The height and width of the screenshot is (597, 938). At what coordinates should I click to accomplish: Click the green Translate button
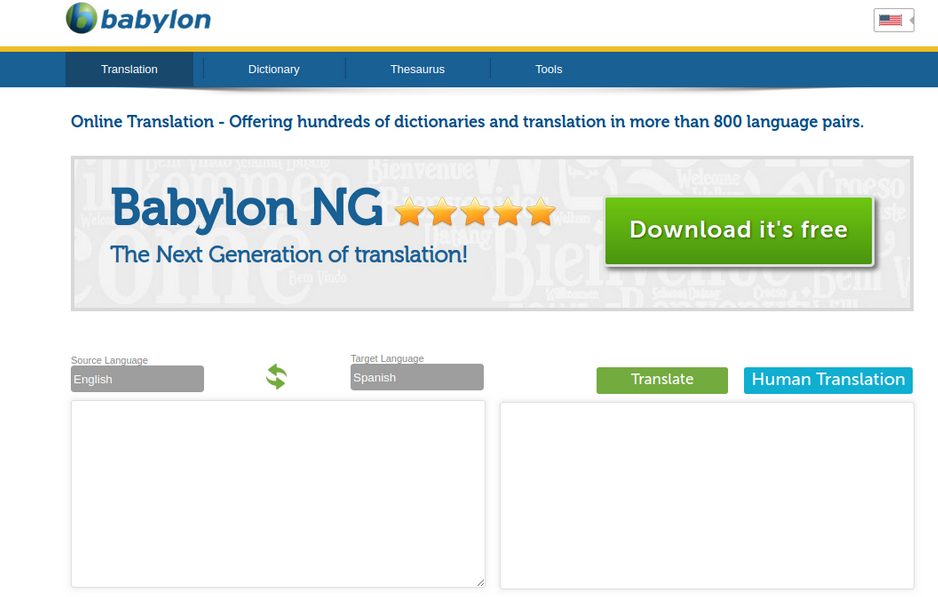coord(662,380)
